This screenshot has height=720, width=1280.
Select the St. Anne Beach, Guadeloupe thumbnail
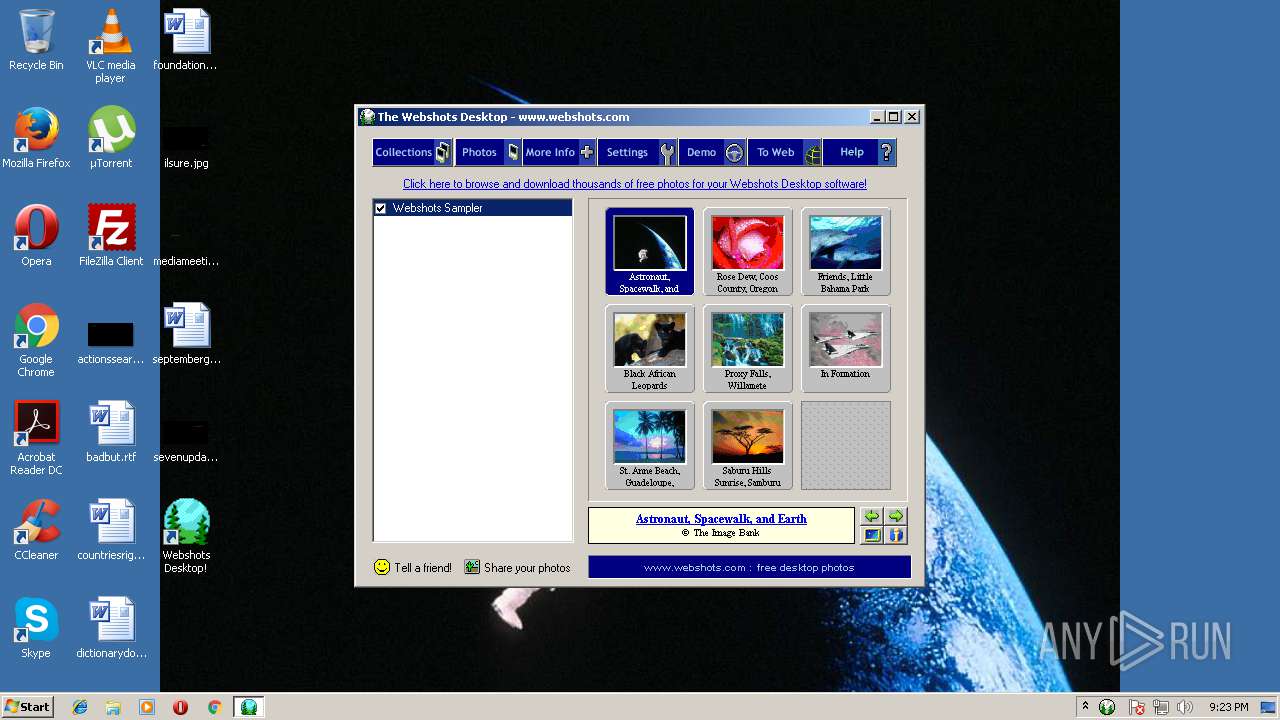click(649, 445)
